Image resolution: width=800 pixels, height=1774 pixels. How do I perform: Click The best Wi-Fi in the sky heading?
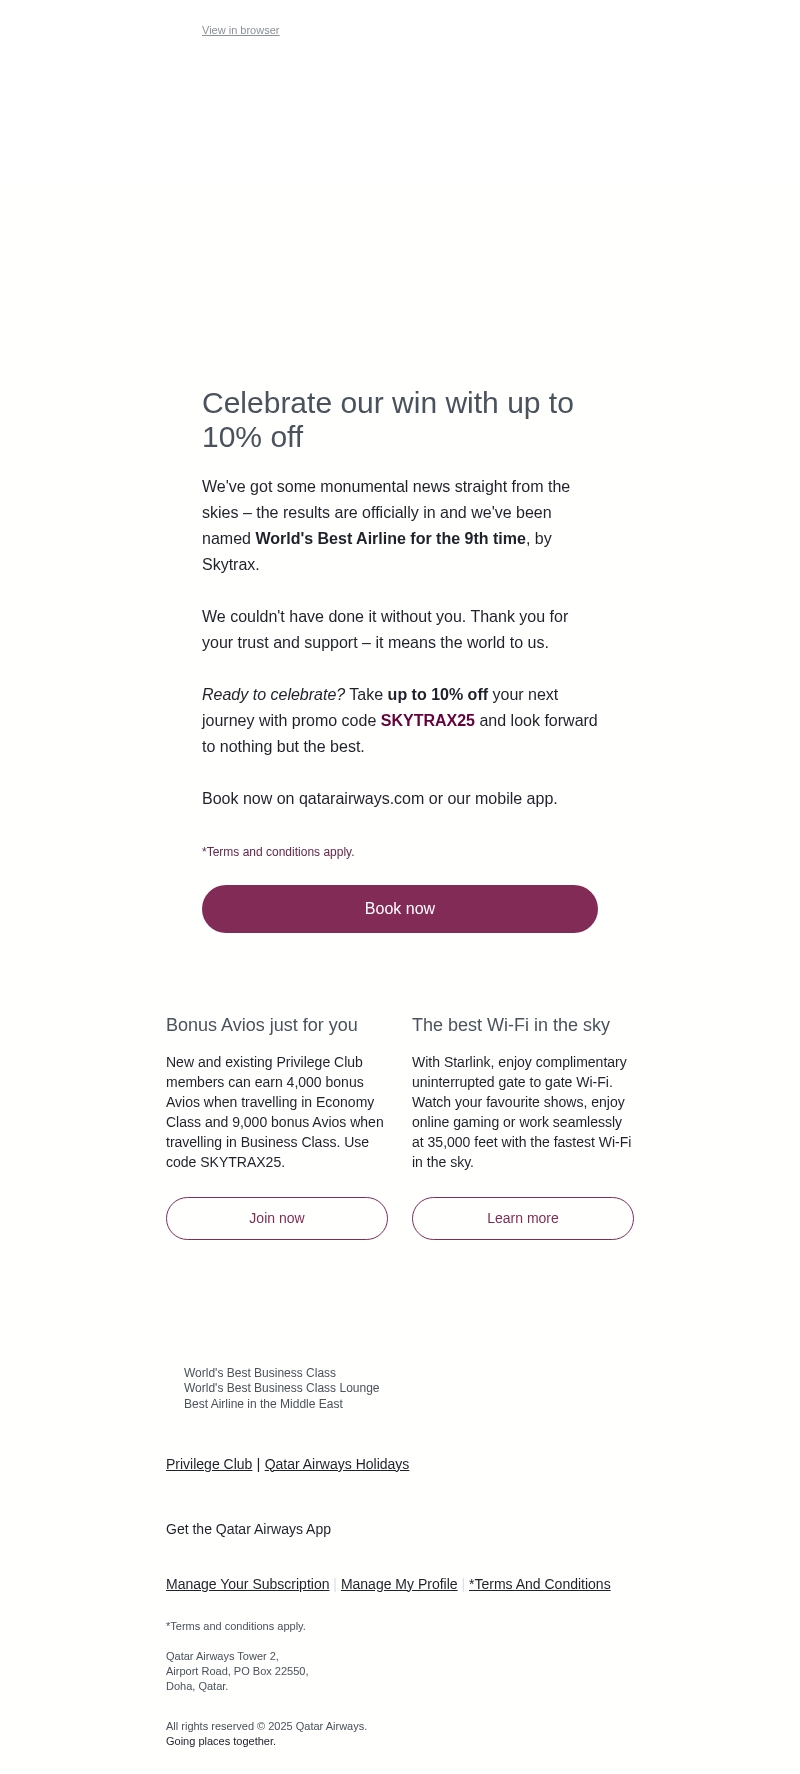[511, 1025]
